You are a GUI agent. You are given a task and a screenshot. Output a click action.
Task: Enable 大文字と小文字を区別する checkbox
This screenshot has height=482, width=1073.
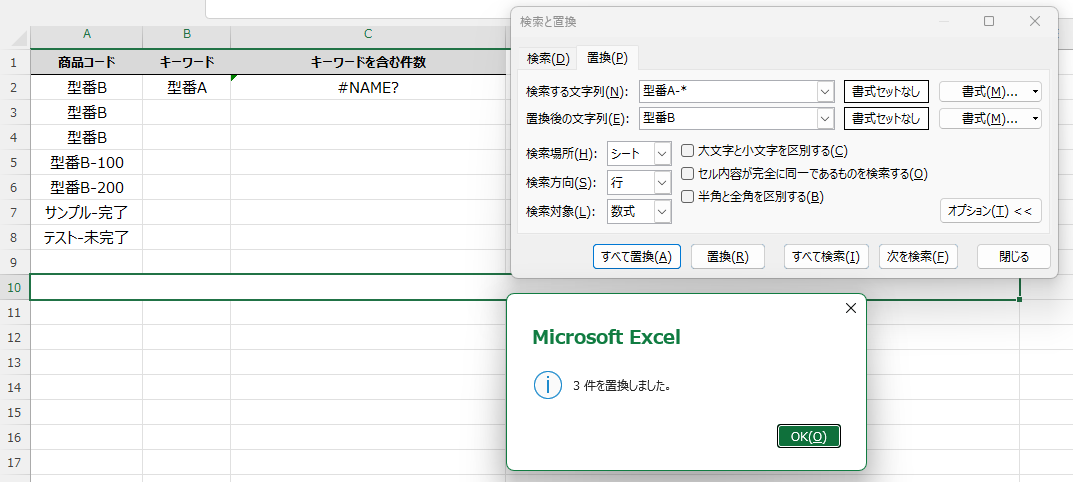pos(689,151)
